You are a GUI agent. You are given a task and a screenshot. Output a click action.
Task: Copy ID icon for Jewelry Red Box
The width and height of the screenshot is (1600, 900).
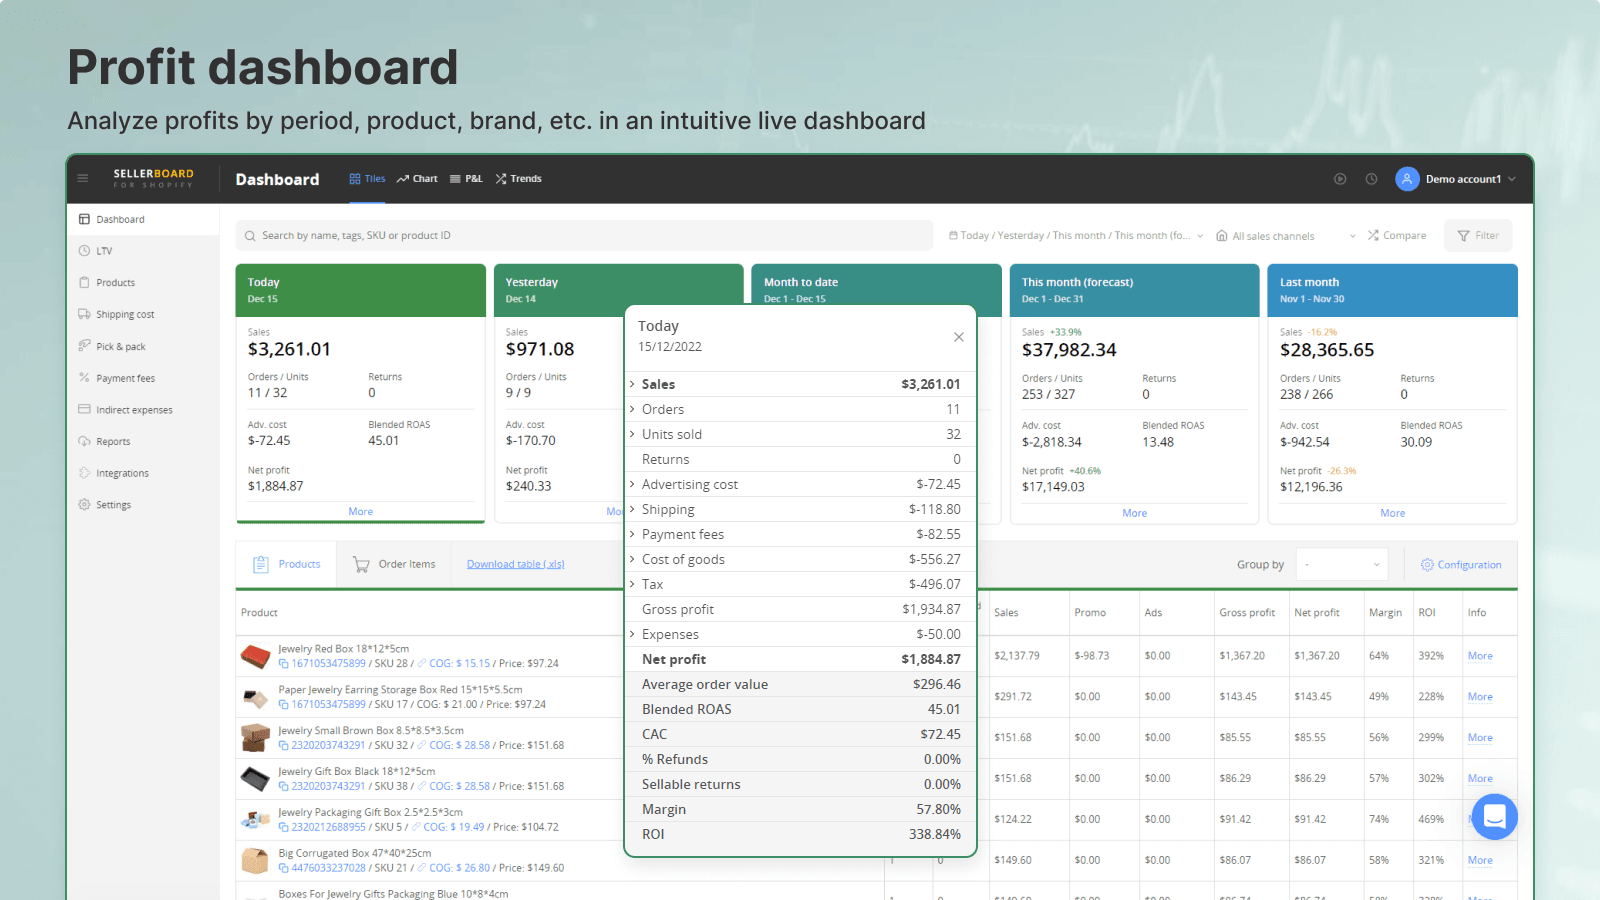coord(283,664)
